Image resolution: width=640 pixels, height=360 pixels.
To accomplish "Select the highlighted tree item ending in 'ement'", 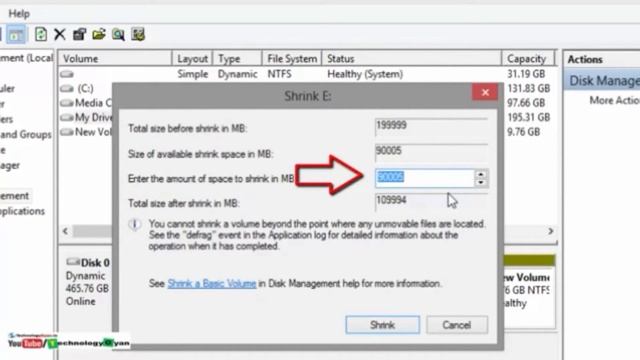I will 15,196.
